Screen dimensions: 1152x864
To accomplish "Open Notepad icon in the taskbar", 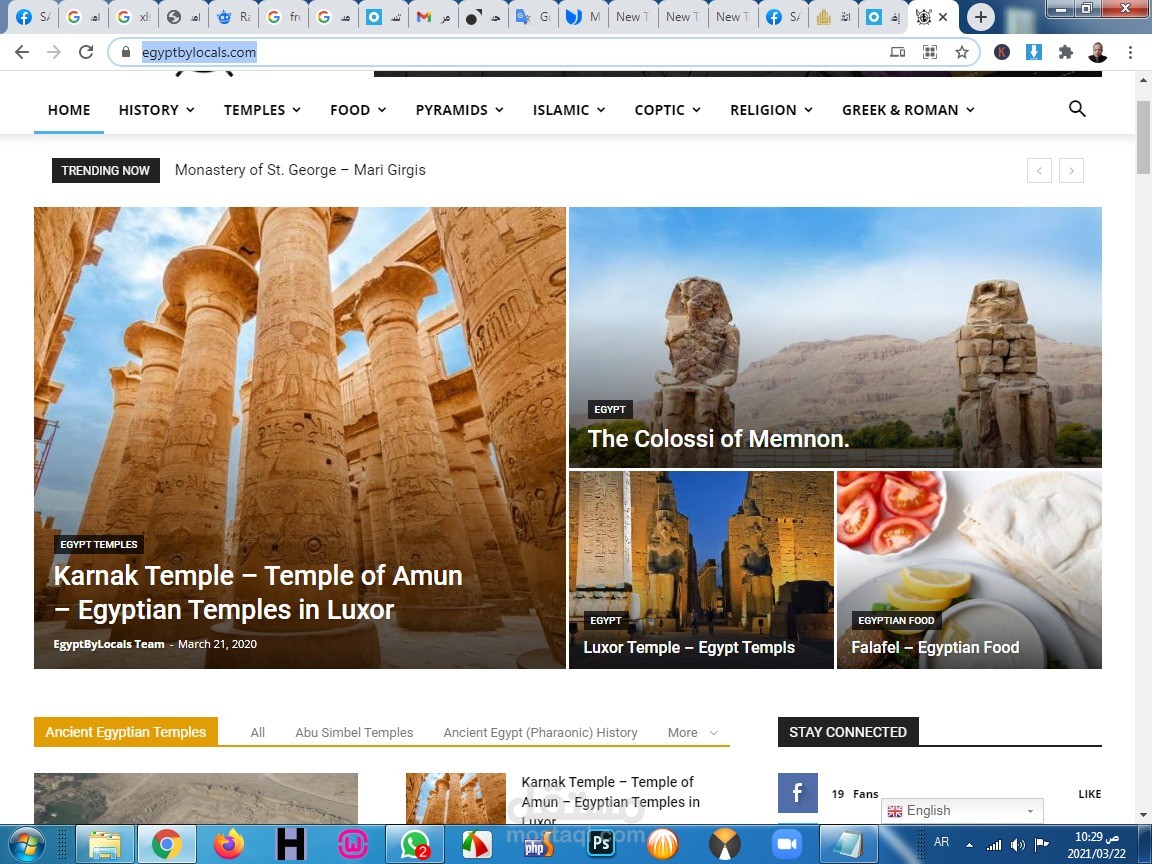I will click(x=848, y=844).
